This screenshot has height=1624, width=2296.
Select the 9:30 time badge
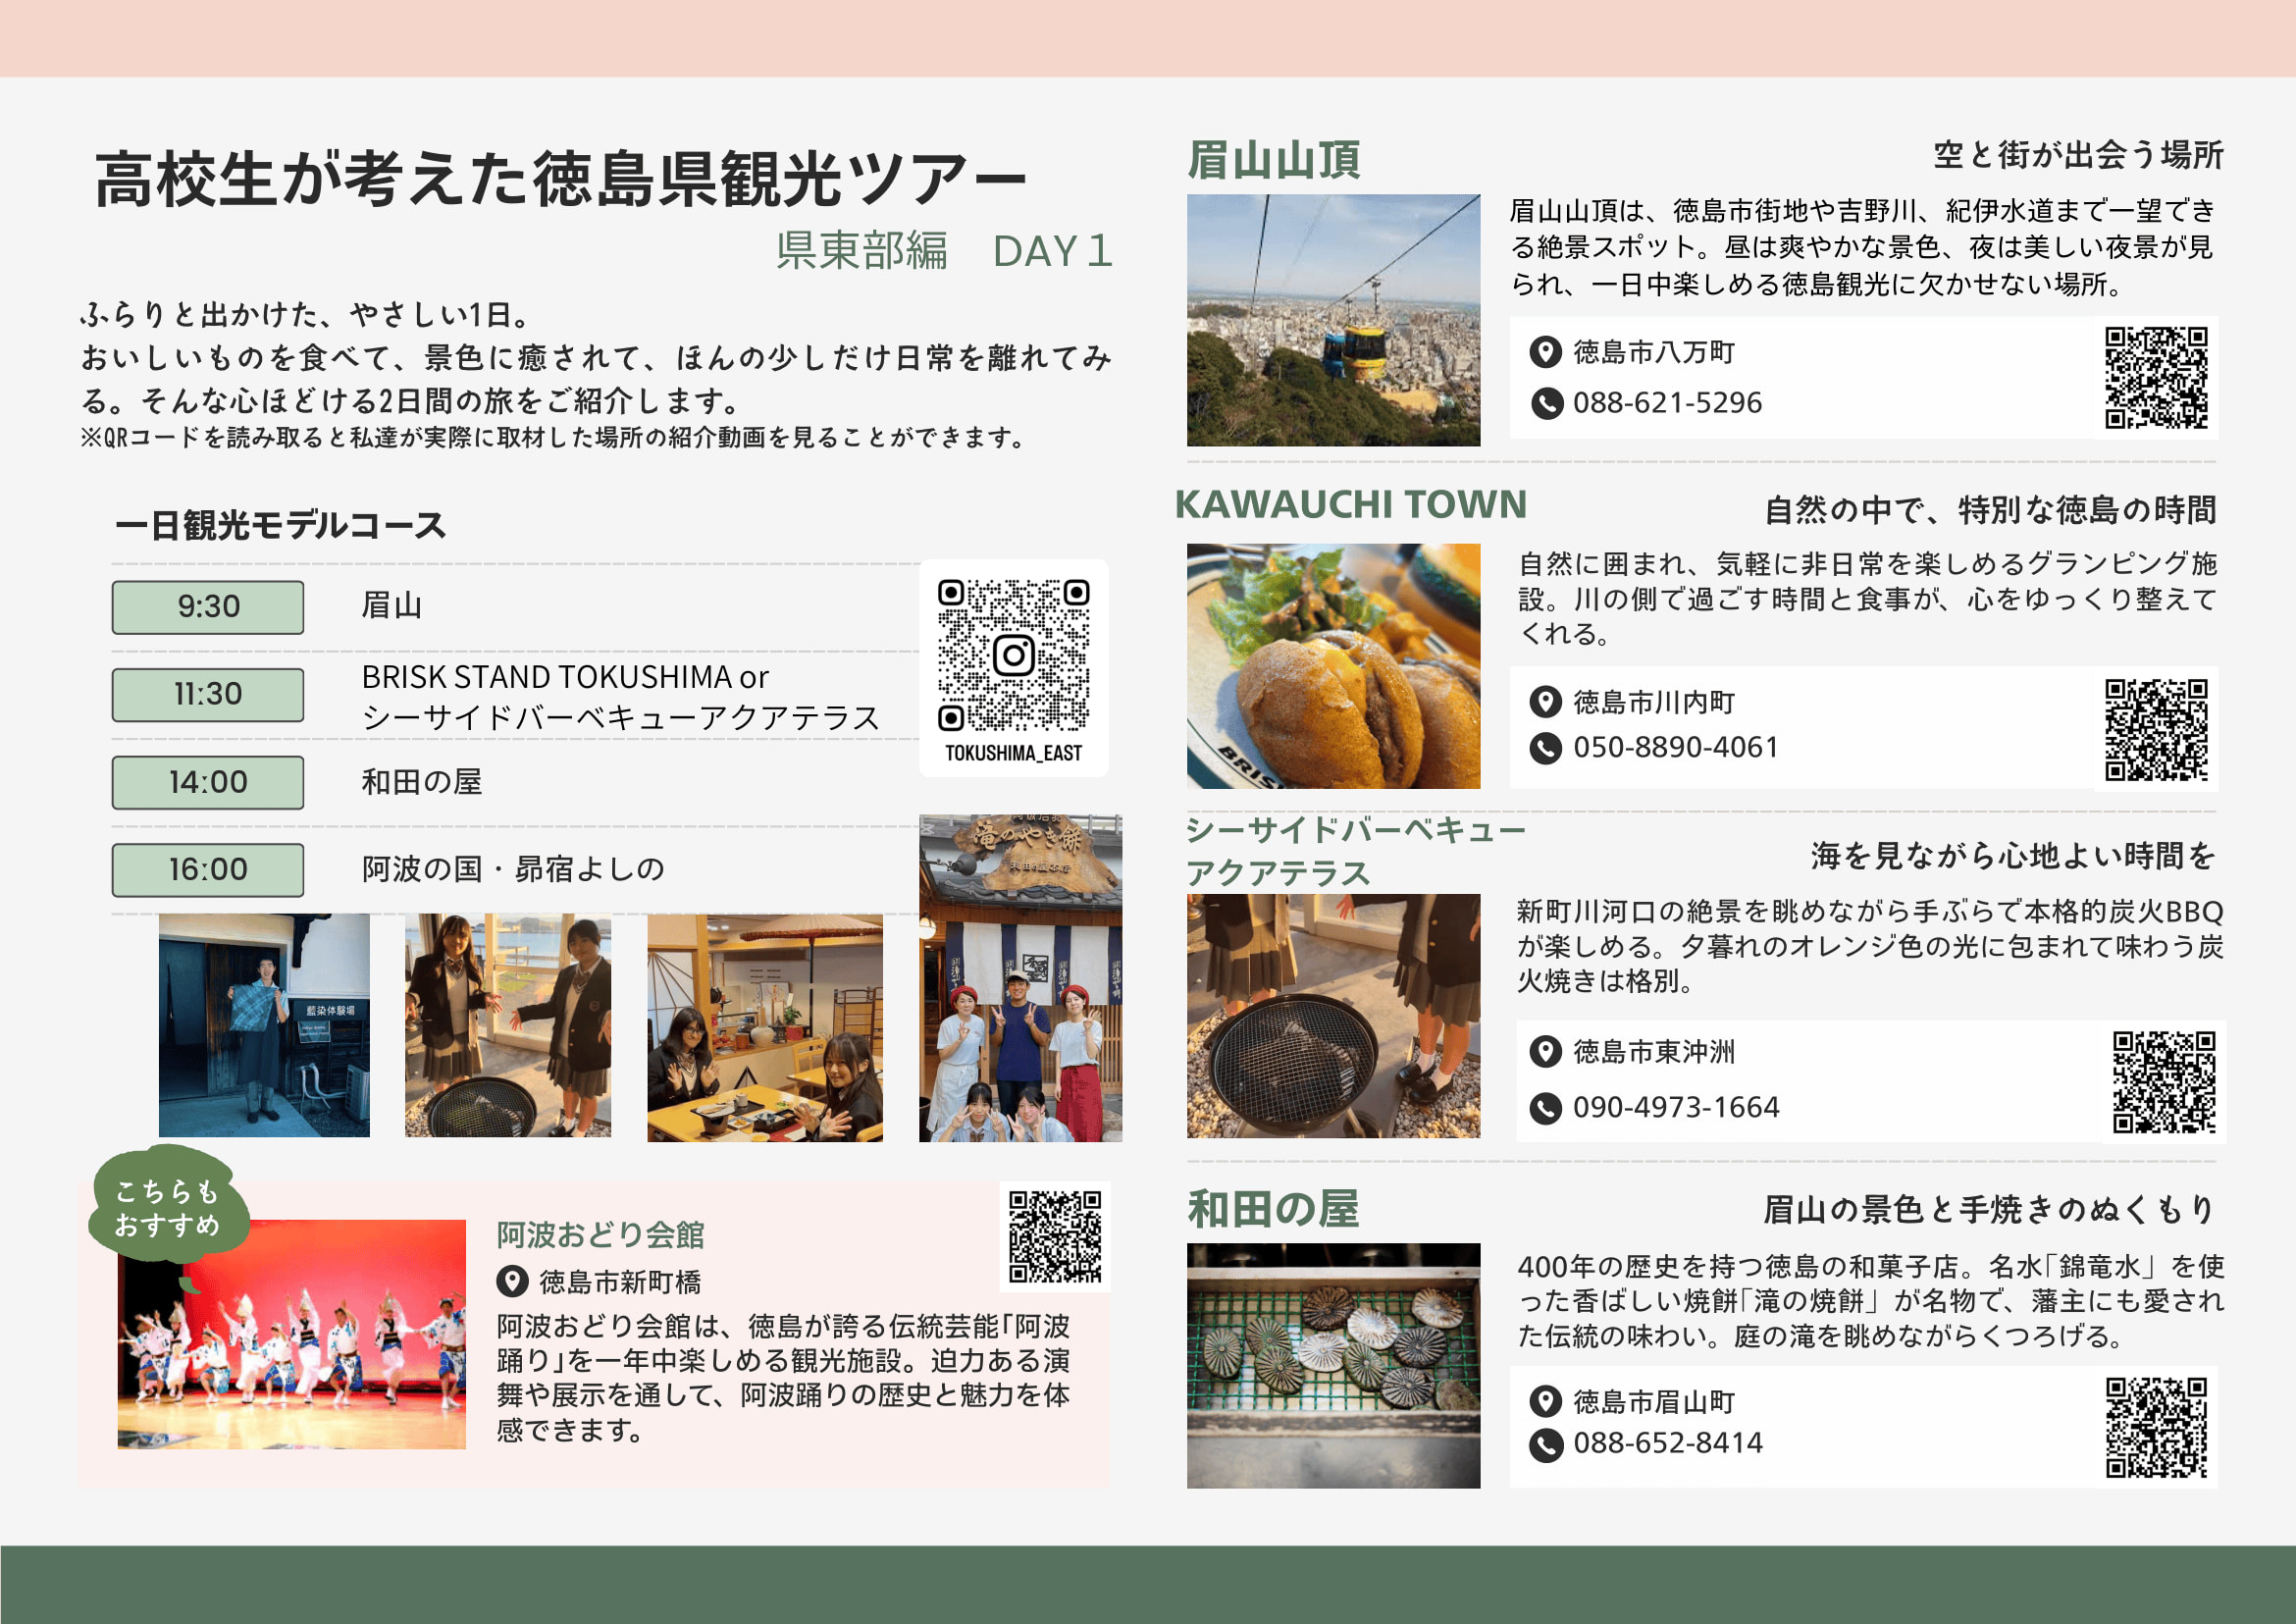tap(208, 607)
